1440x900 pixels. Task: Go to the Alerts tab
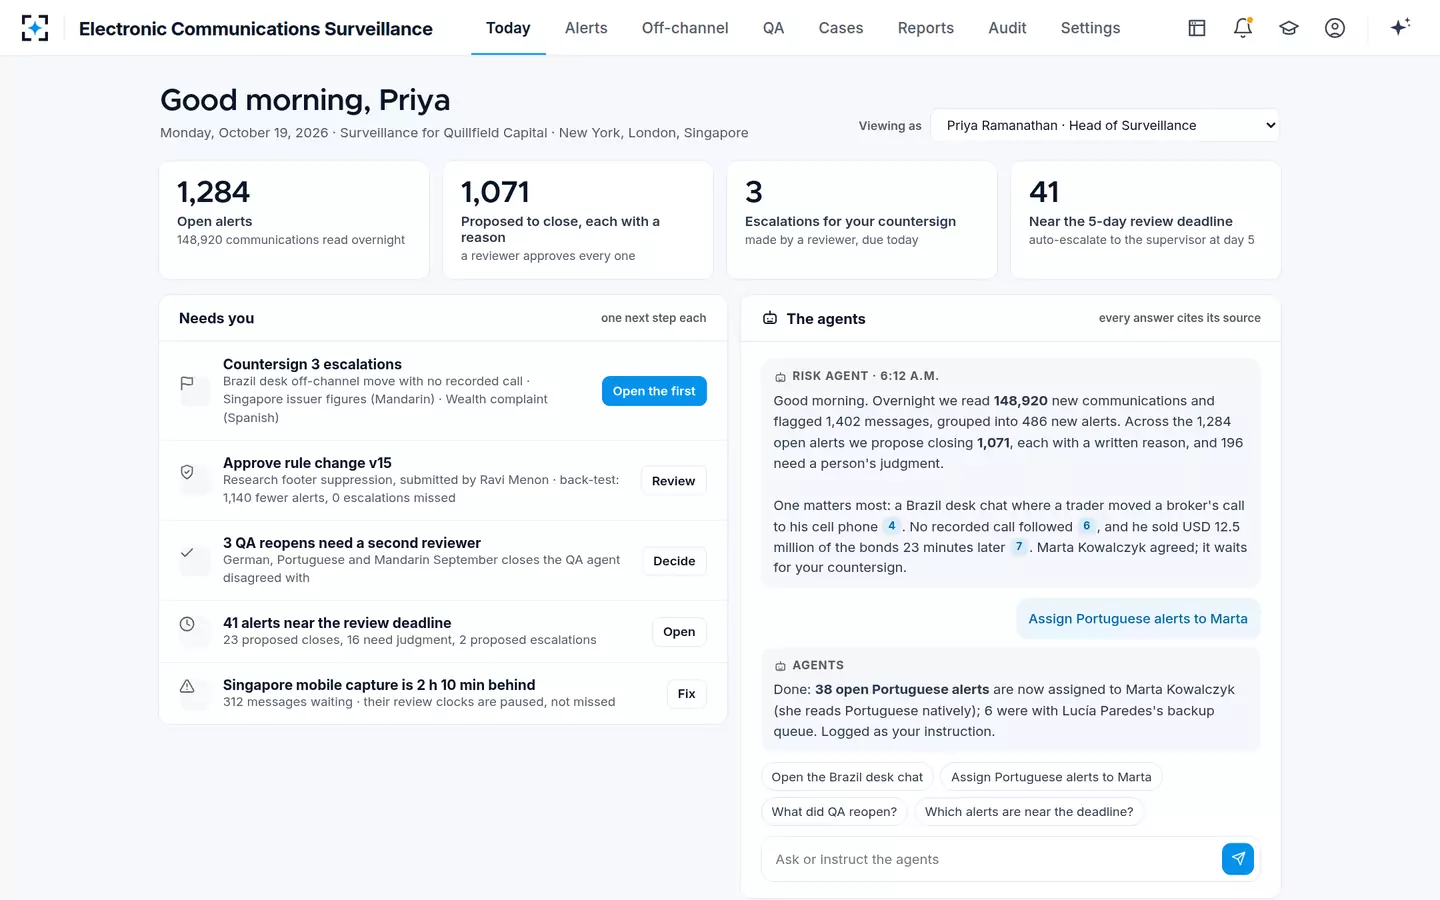(x=586, y=28)
